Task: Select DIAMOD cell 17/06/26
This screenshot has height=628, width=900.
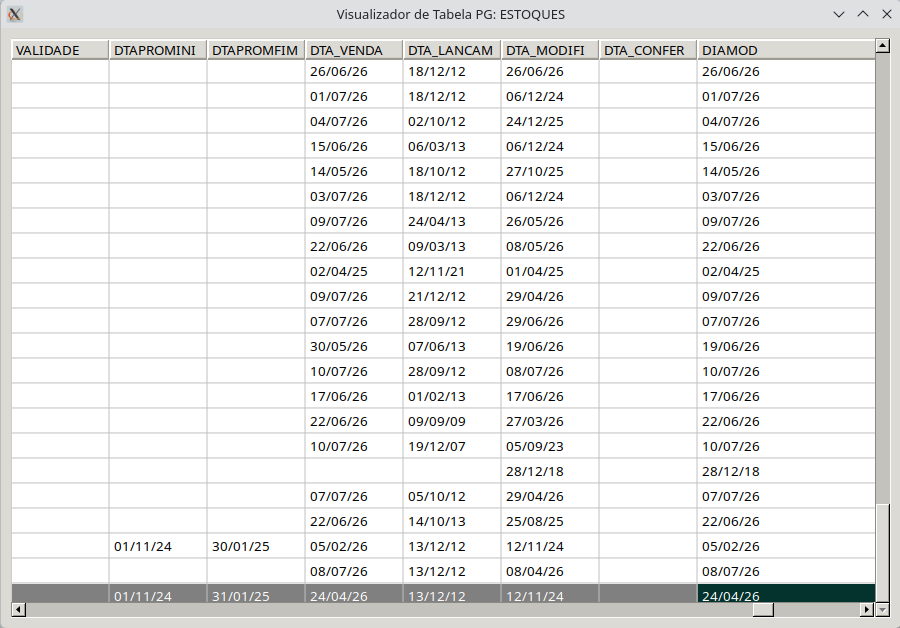Action: (786, 397)
